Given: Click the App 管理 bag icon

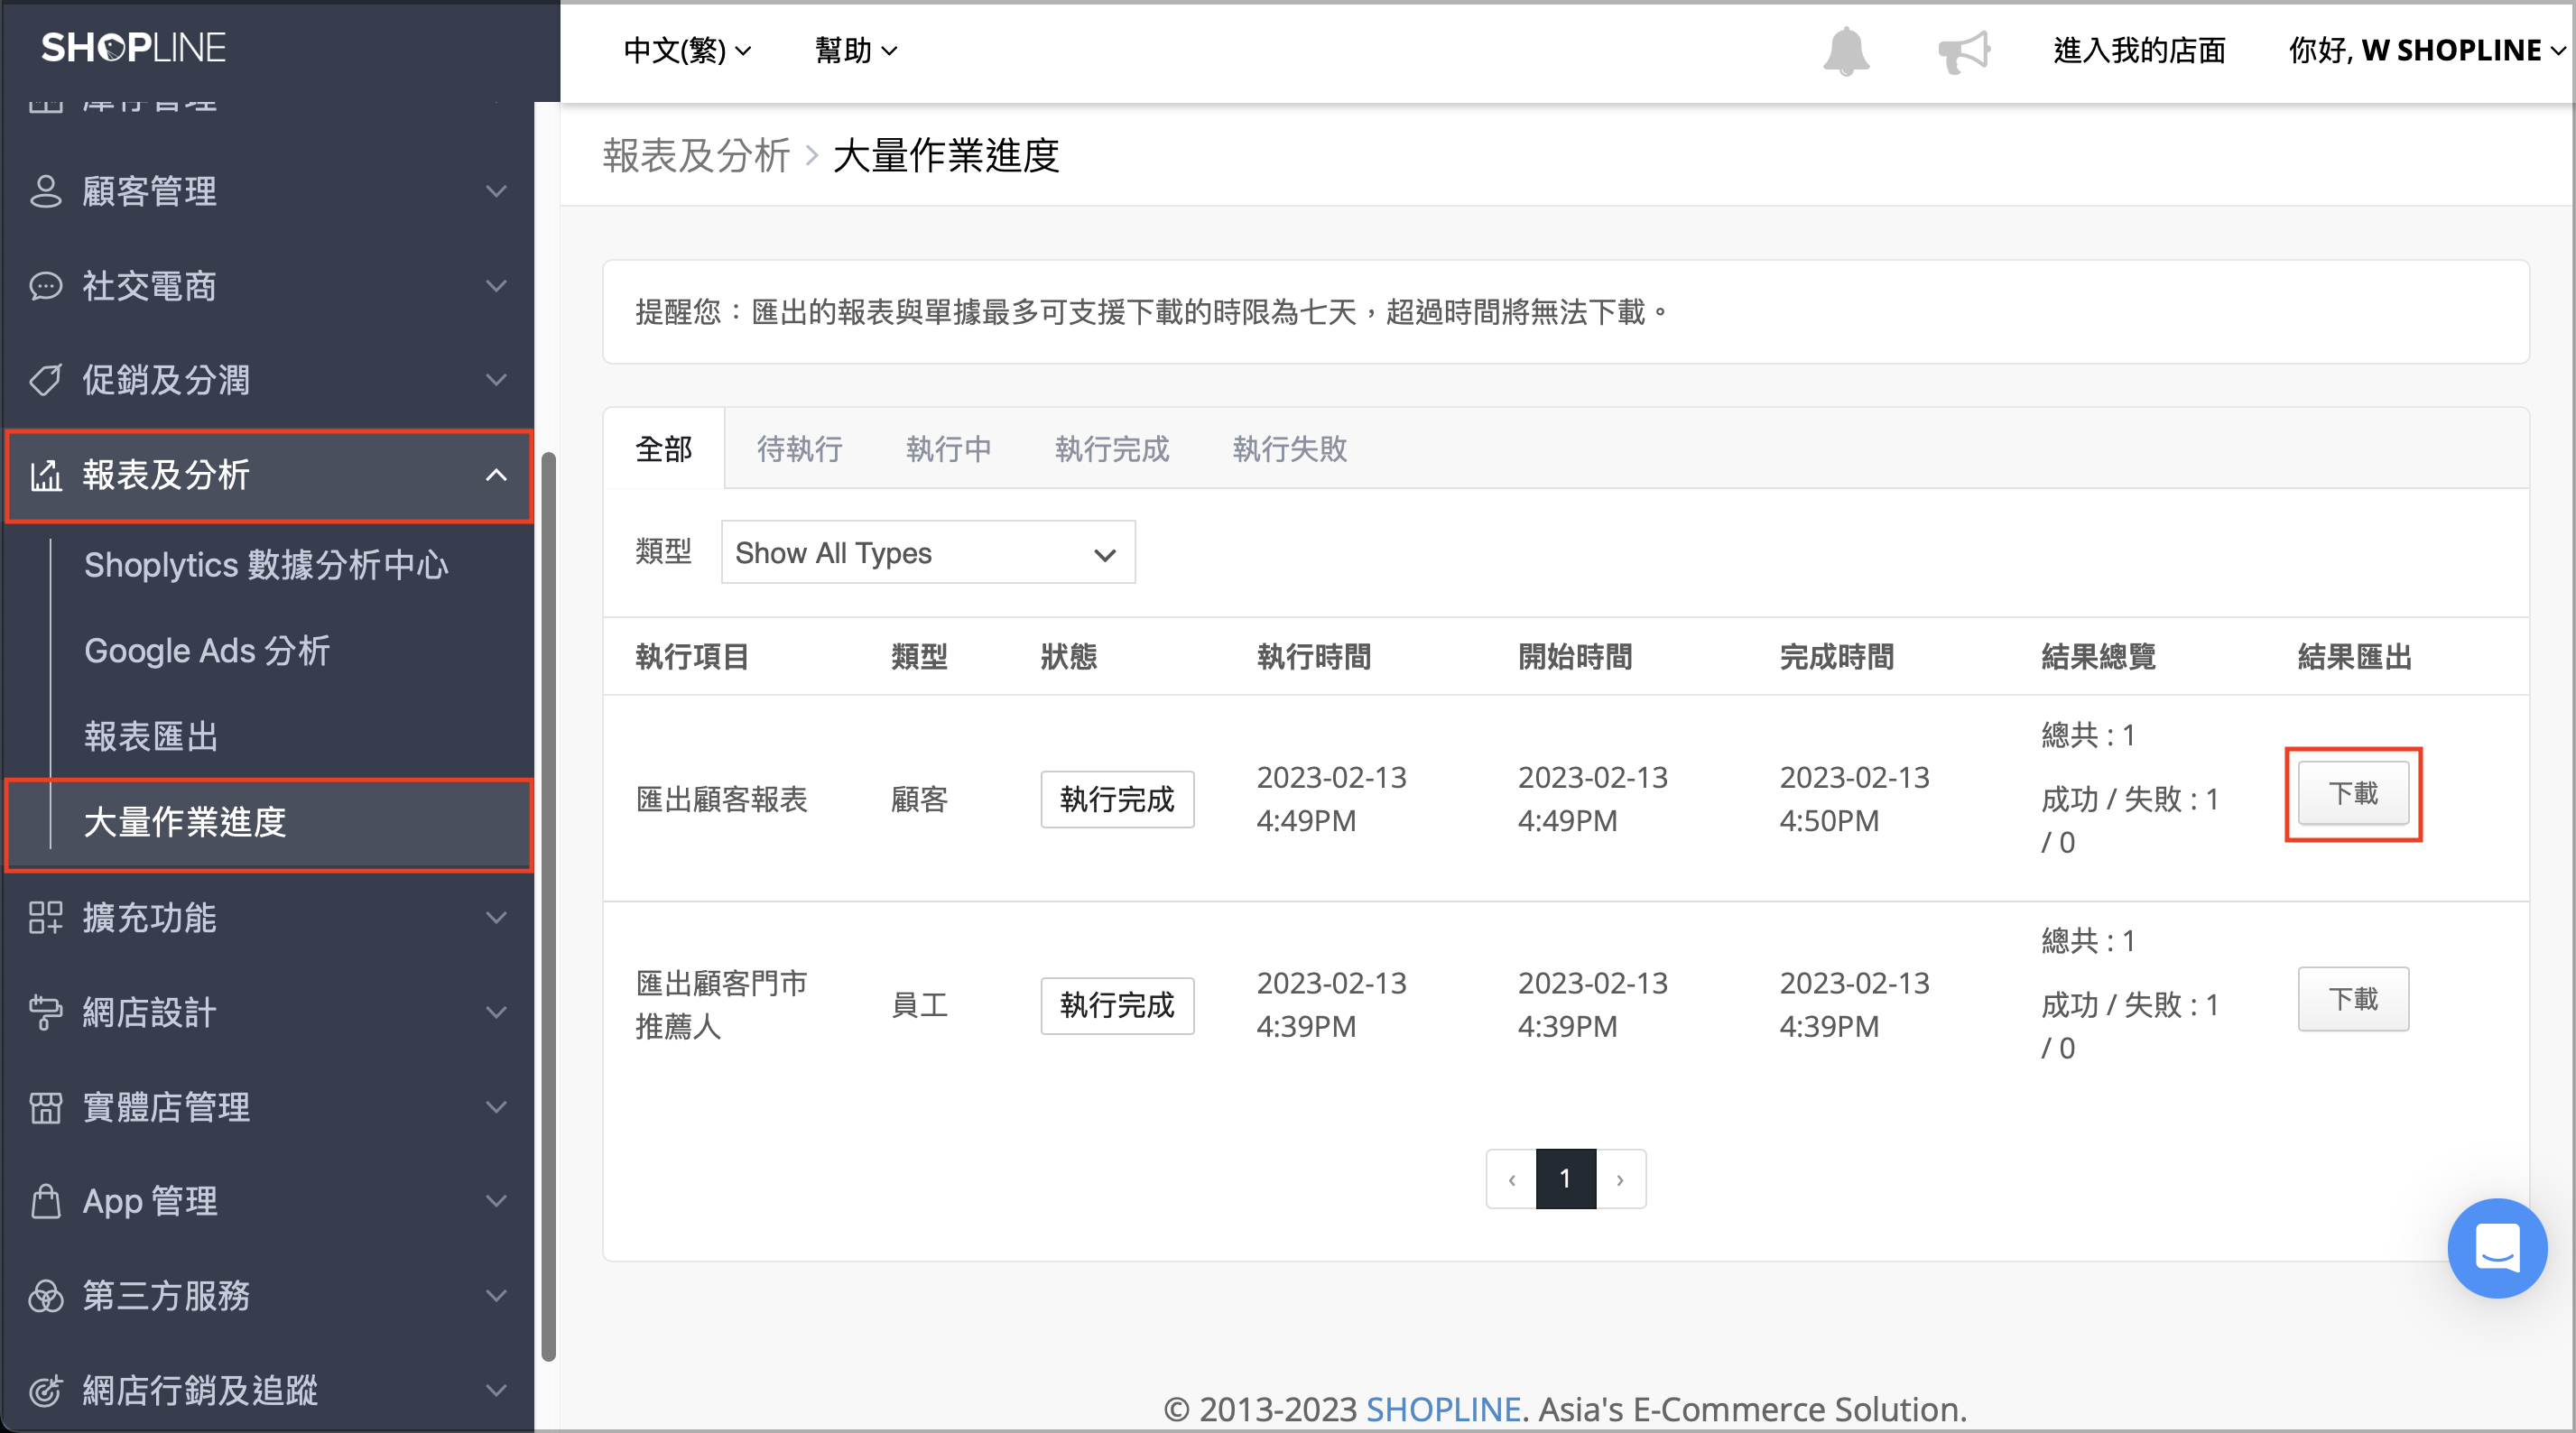Looking at the screenshot, I should pyautogui.click(x=45, y=1201).
